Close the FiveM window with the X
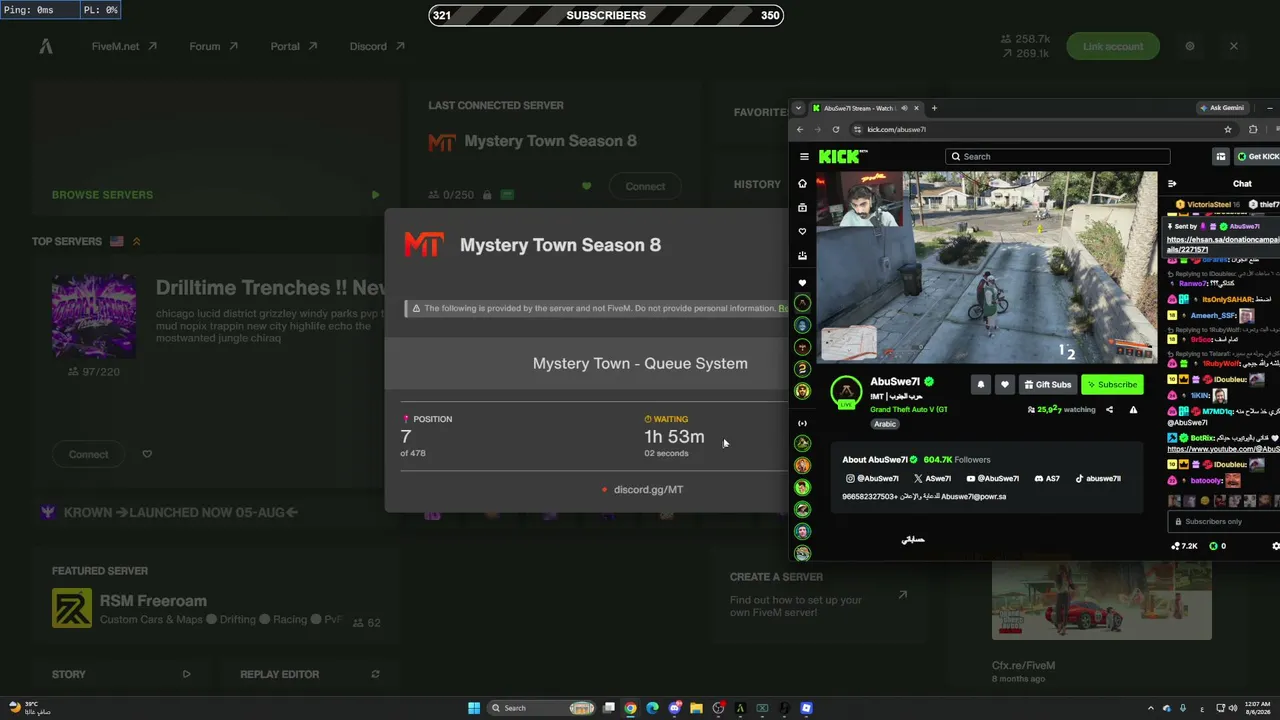The width and height of the screenshot is (1280, 720). coord(1233,46)
